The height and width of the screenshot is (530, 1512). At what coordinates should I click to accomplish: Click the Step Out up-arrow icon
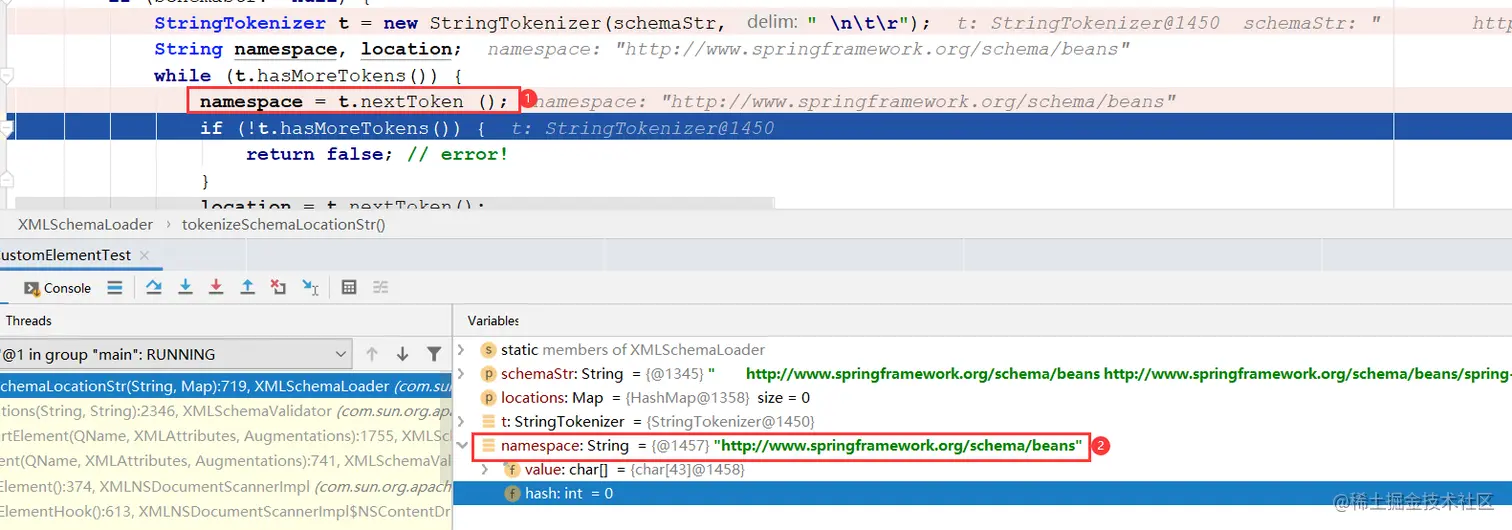point(247,287)
